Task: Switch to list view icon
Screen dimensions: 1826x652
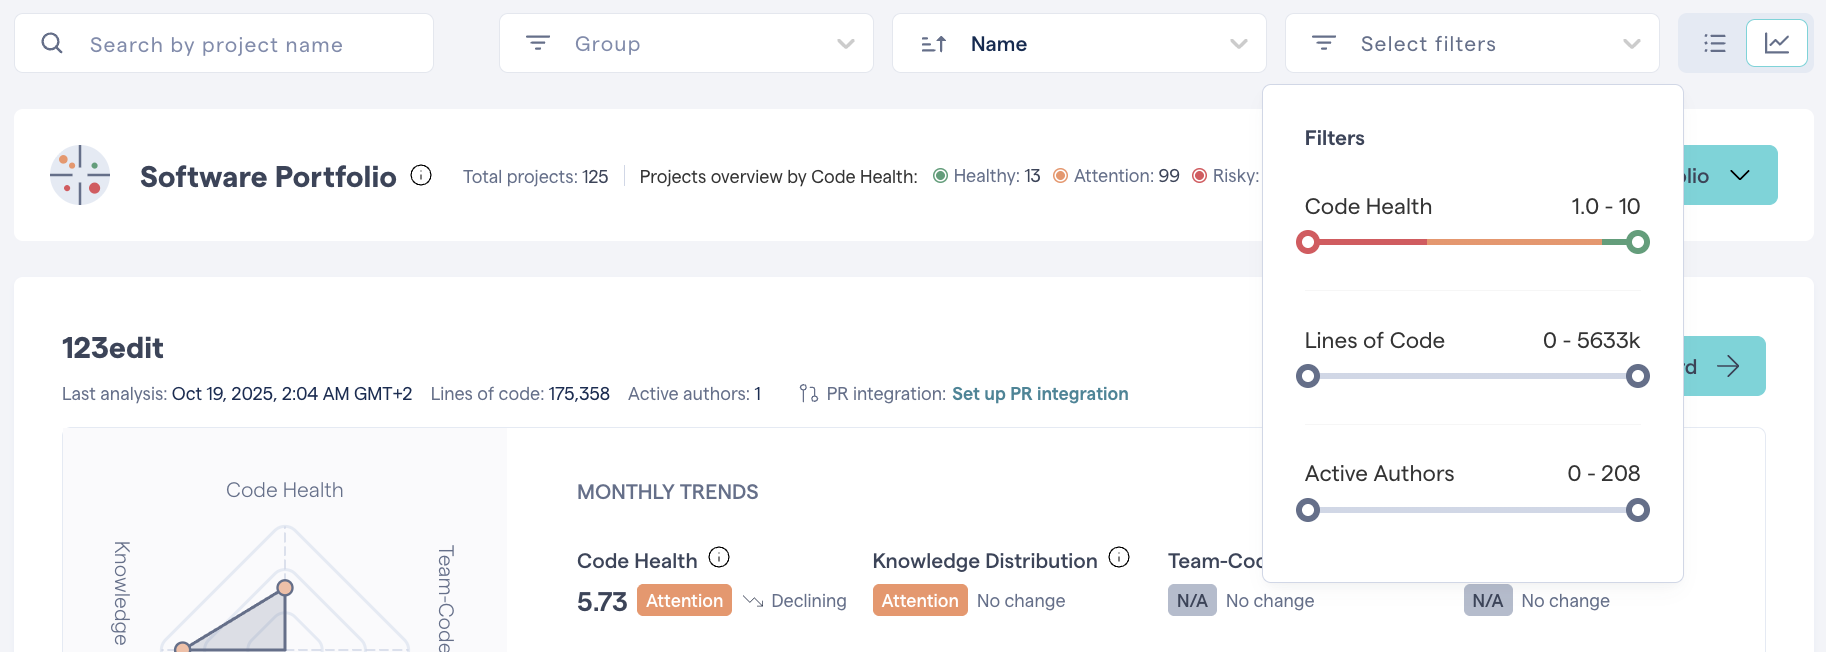Action: point(1714,43)
